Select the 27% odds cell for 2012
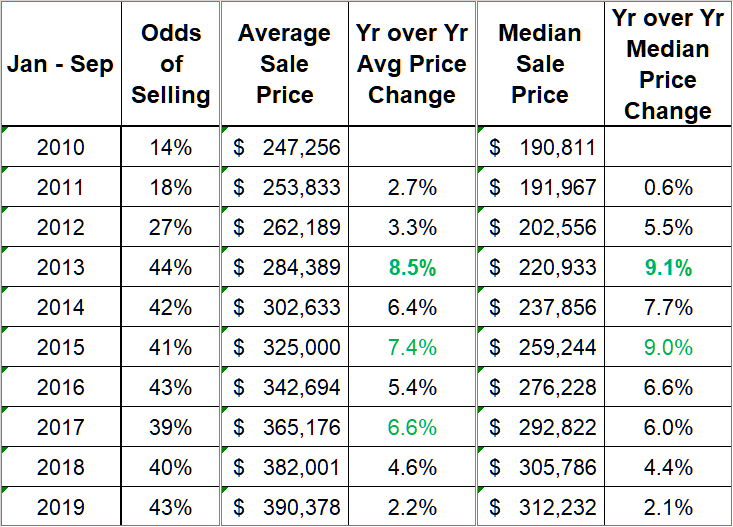Screen dimensions: 733x527 (171, 228)
